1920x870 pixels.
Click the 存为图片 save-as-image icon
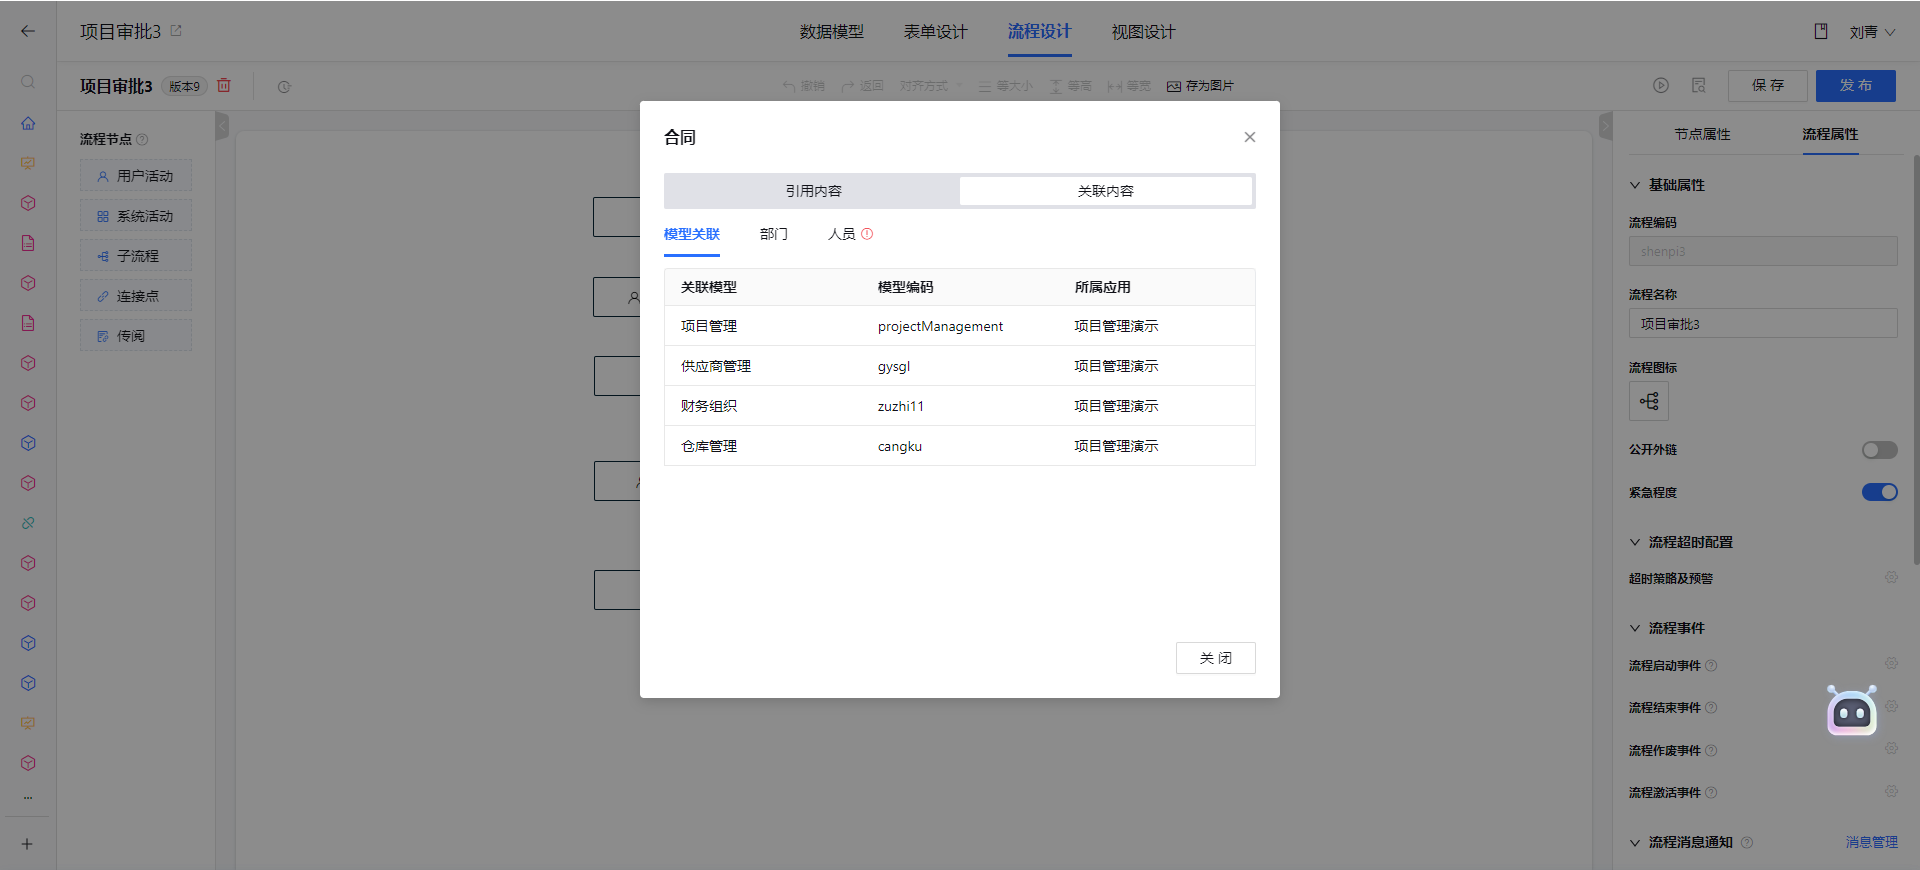[1174, 86]
